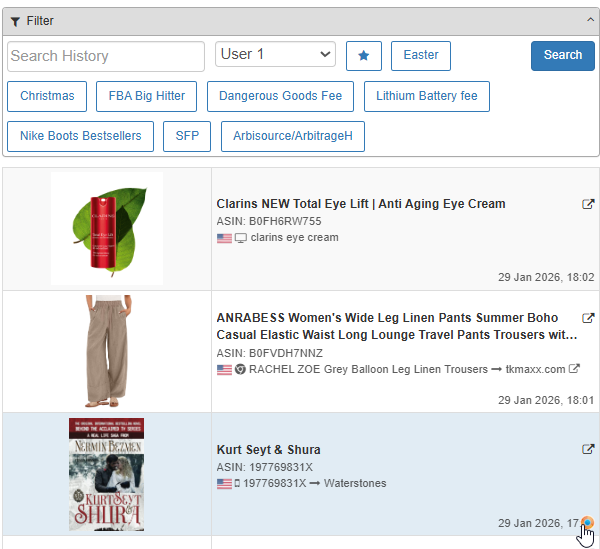The image size is (600, 549).
Task: Click the funnel Filter icon
Action: (15, 21)
